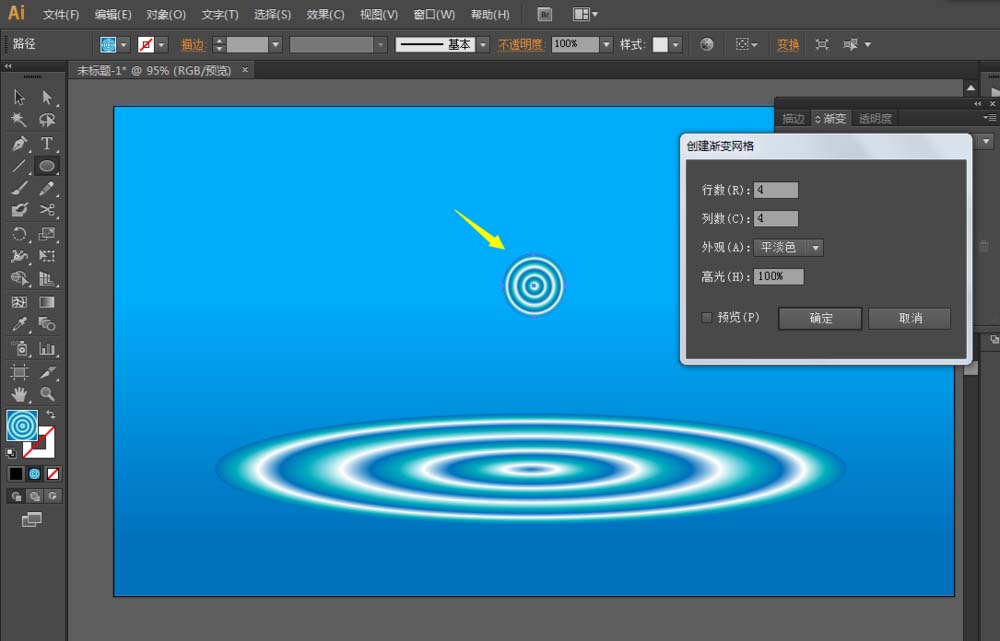Reset to default fill and stroke
The height and width of the screenshot is (641, 1000).
[11, 453]
